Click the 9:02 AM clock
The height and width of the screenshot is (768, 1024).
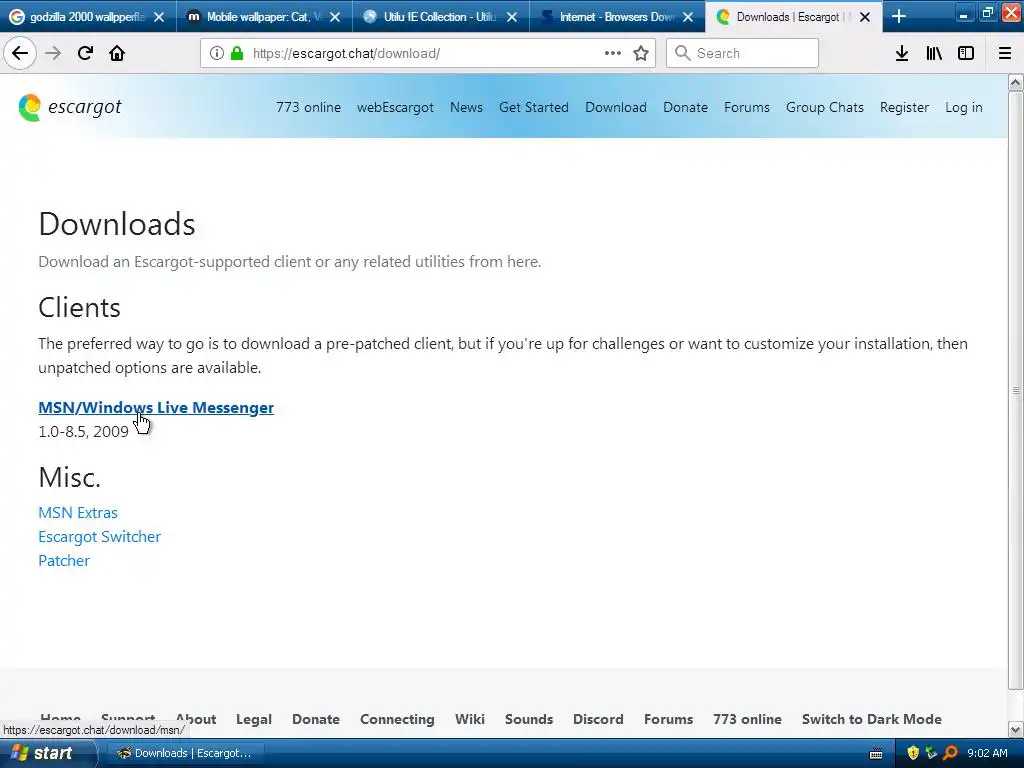pyautogui.click(x=987, y=753)
